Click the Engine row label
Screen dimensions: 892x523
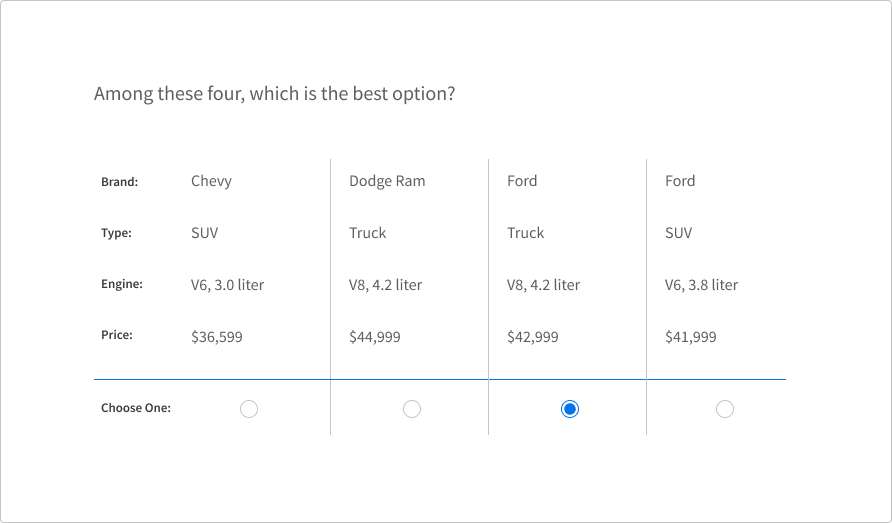(x=122, y=284)
